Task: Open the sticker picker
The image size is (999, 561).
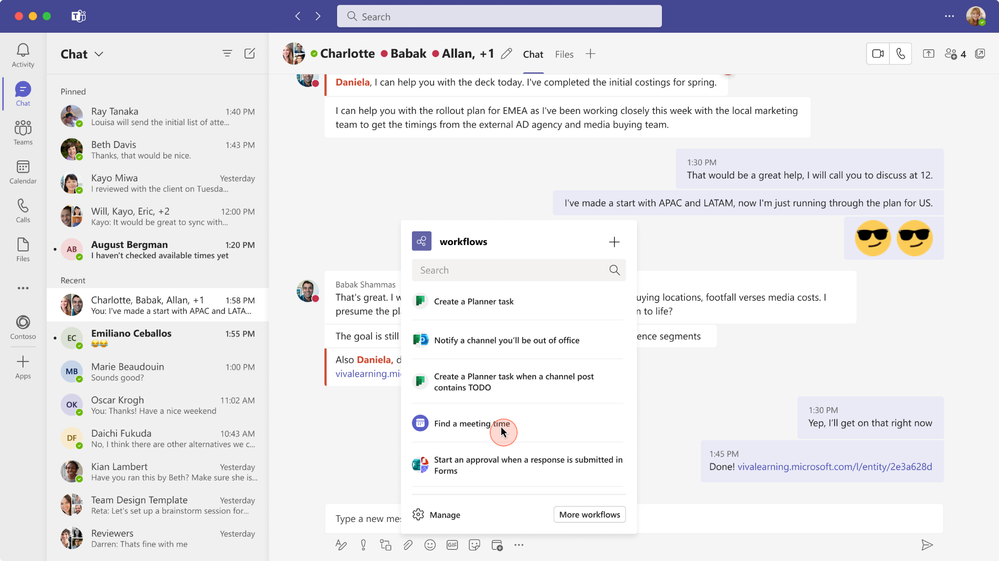Action: pyautogui.click(x=475, y=545)
